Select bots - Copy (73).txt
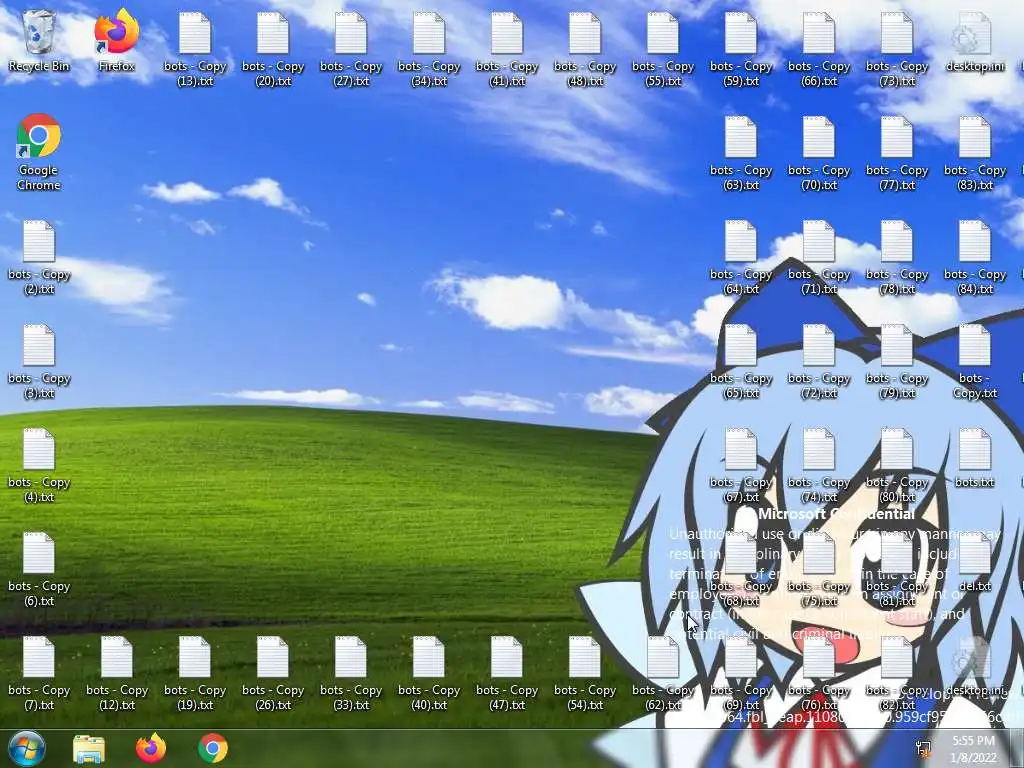 click(897, 50)
